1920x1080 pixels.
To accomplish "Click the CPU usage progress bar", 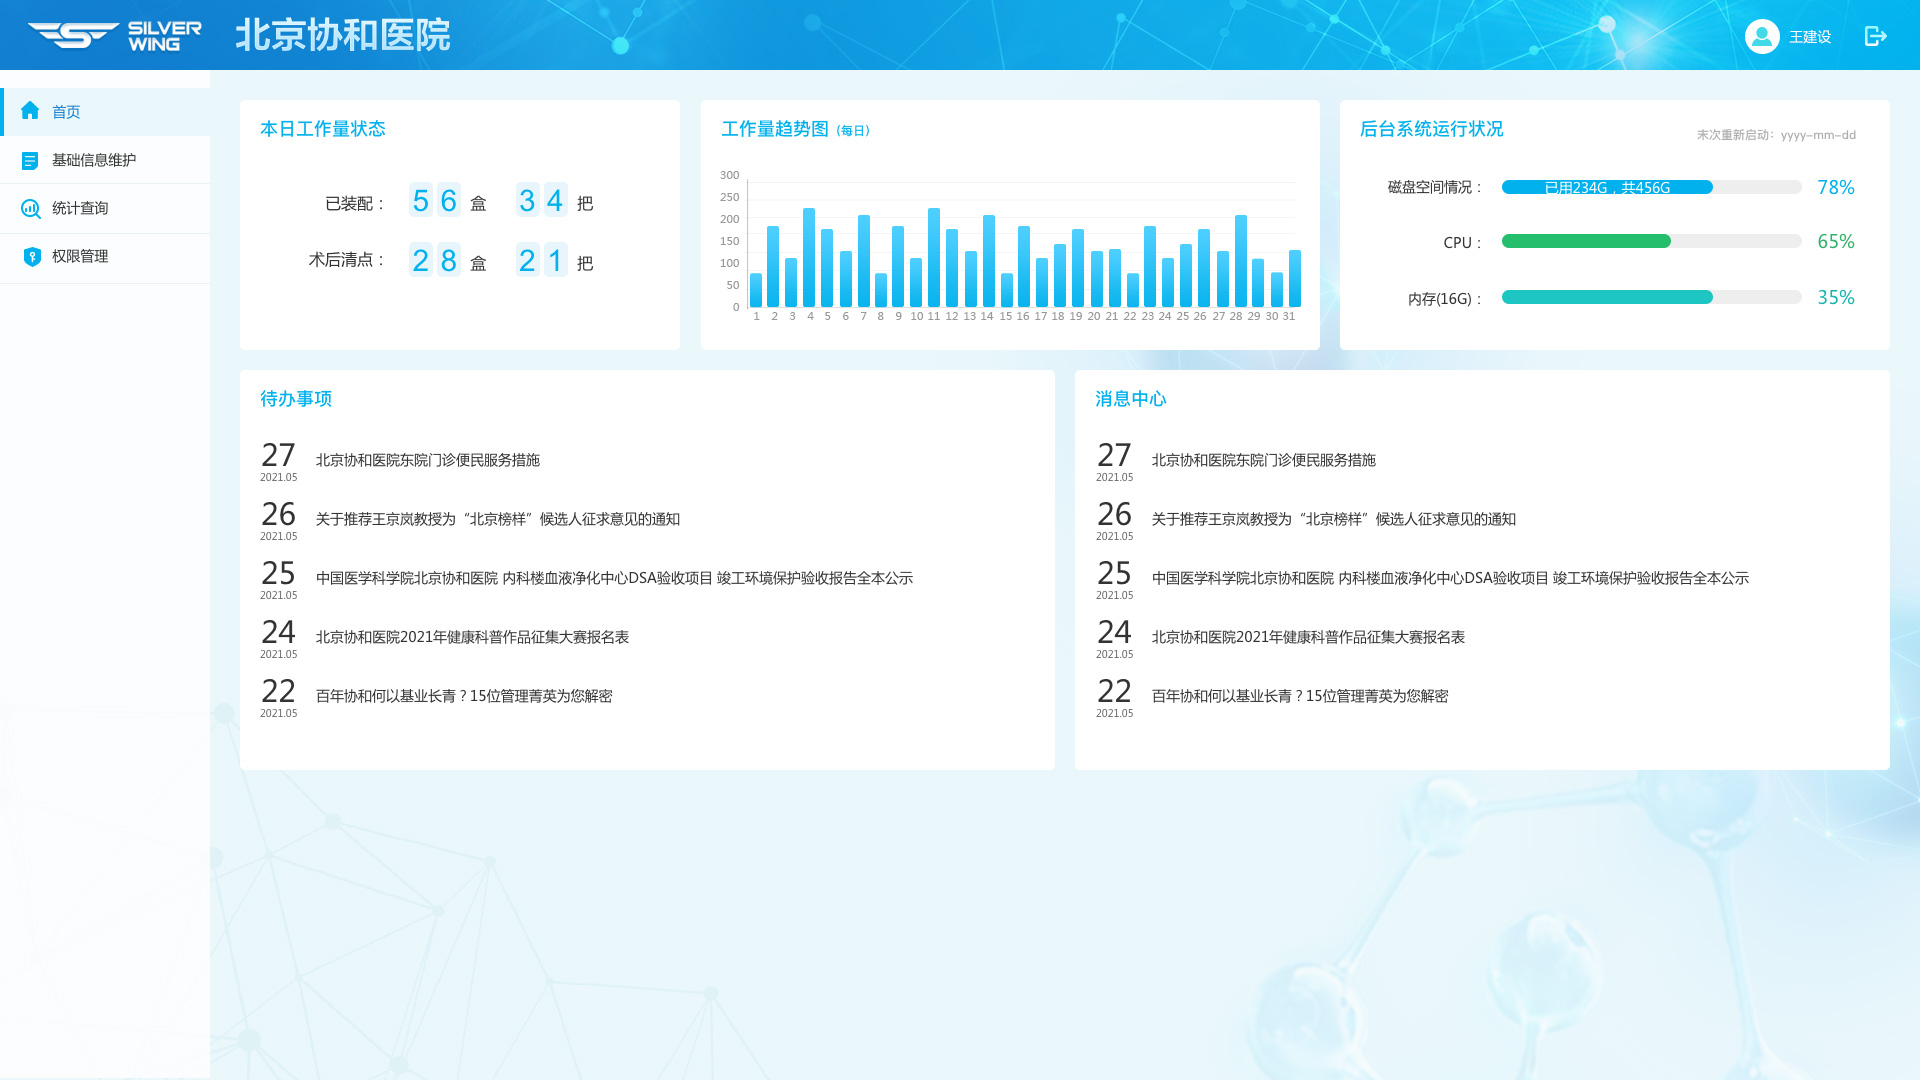I will click(x=1650, y=241).
